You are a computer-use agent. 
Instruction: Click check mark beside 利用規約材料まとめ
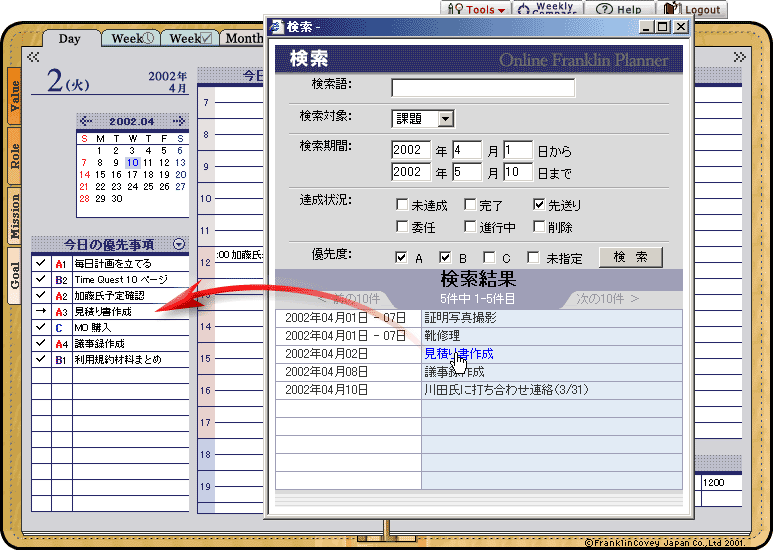pyautogui.click(x=41, y=359)
